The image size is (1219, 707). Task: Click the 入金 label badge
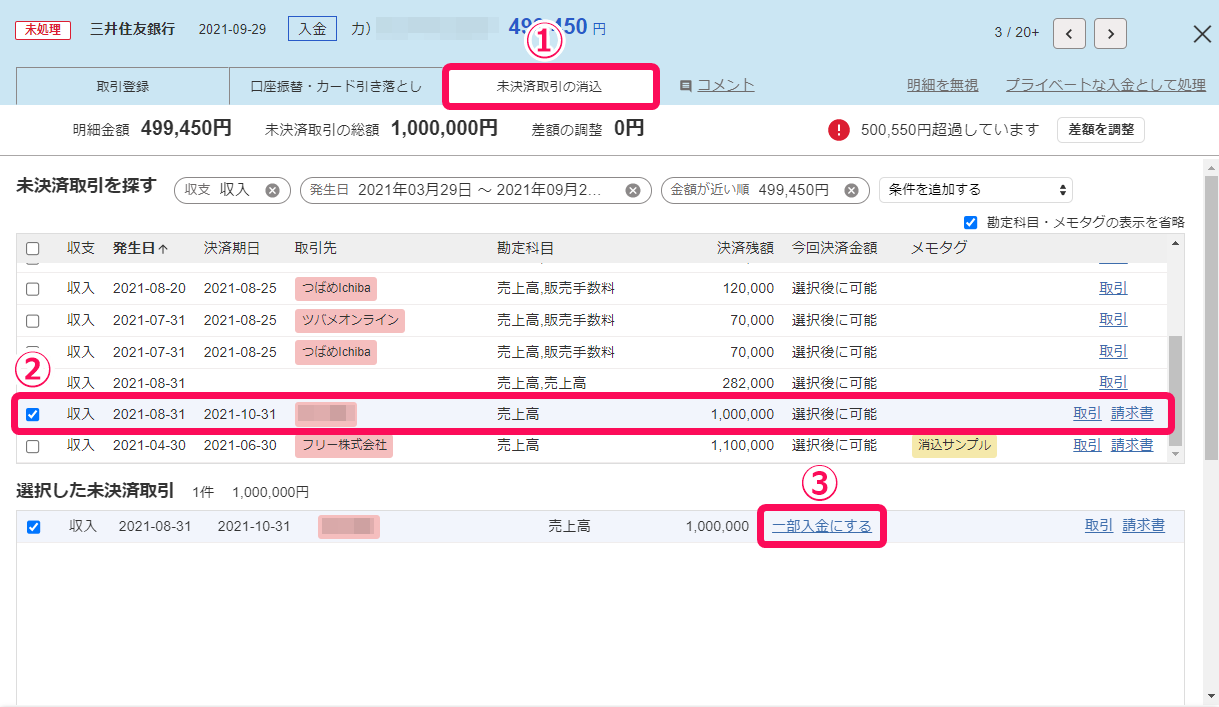[x=313, y=29]
